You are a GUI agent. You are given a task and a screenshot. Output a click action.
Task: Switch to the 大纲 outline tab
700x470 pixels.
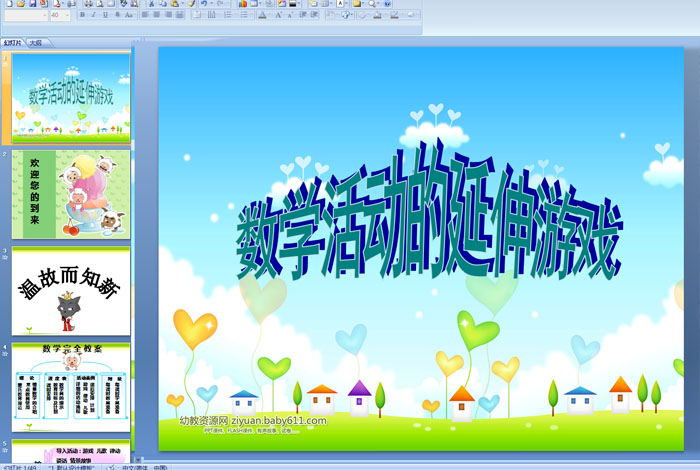(36, 43)
